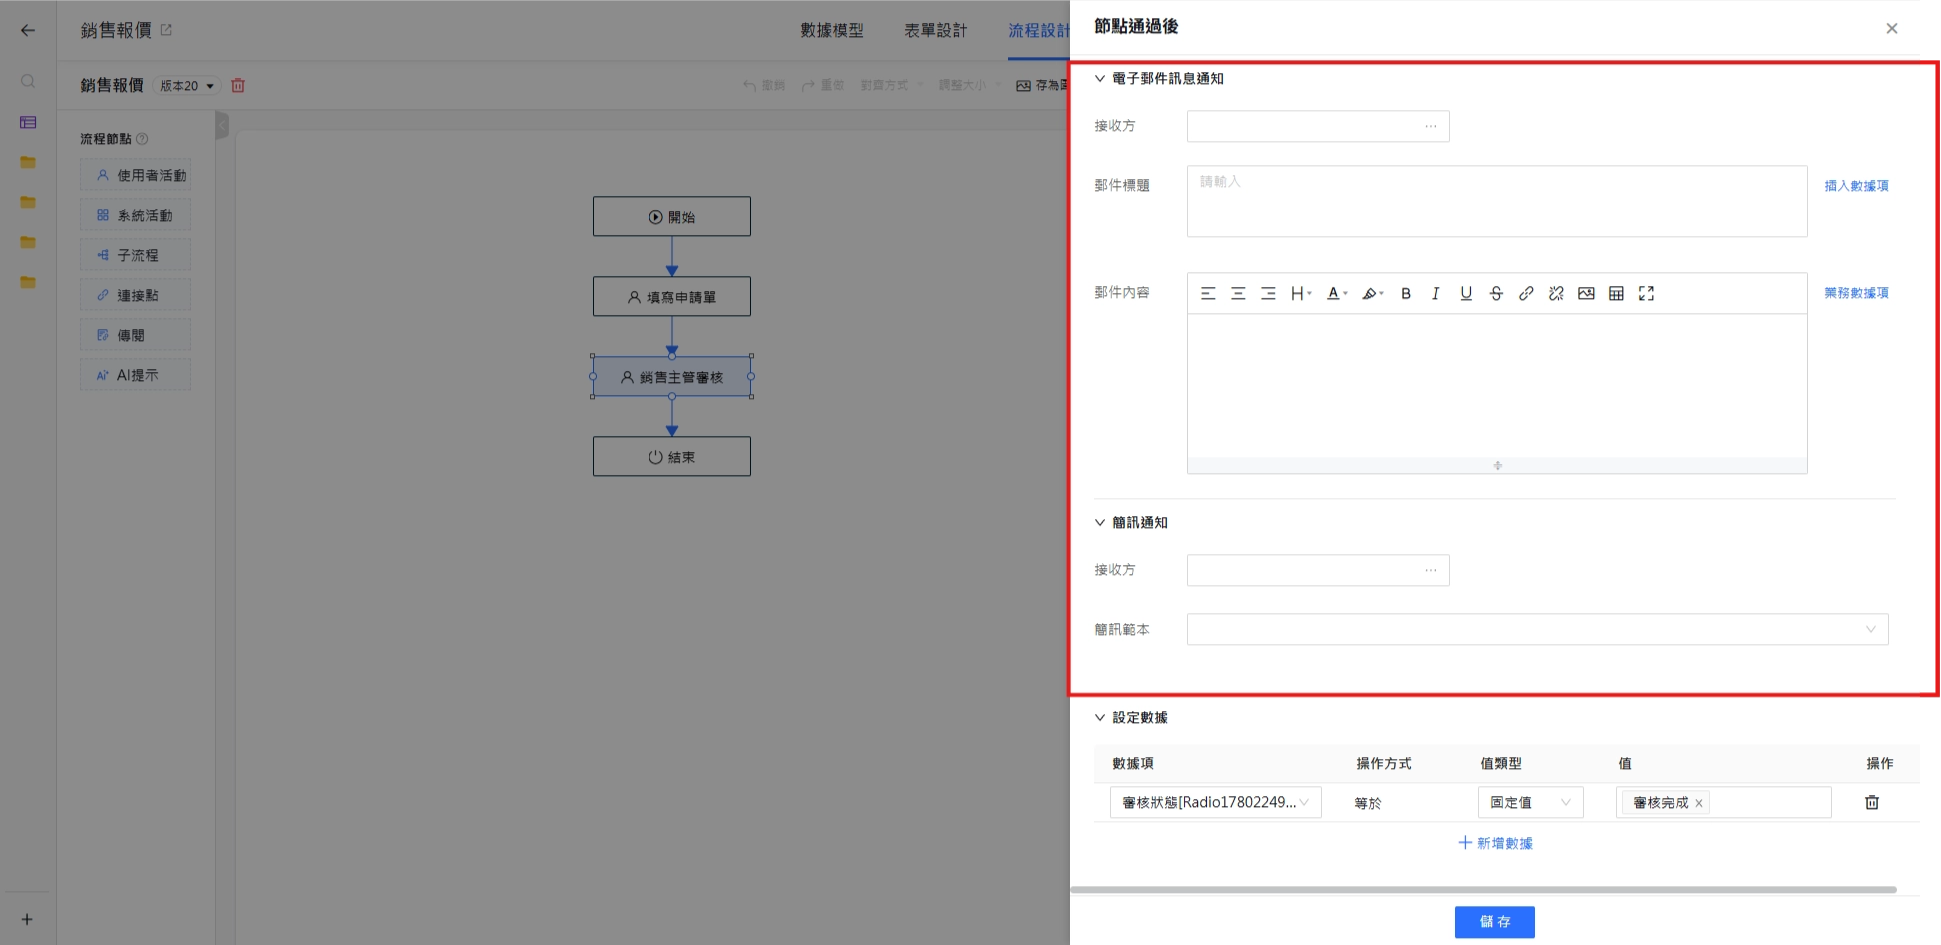Screen dimensions: 1941x945
Task: Delete this version with red trash icon
Action: 238,85
